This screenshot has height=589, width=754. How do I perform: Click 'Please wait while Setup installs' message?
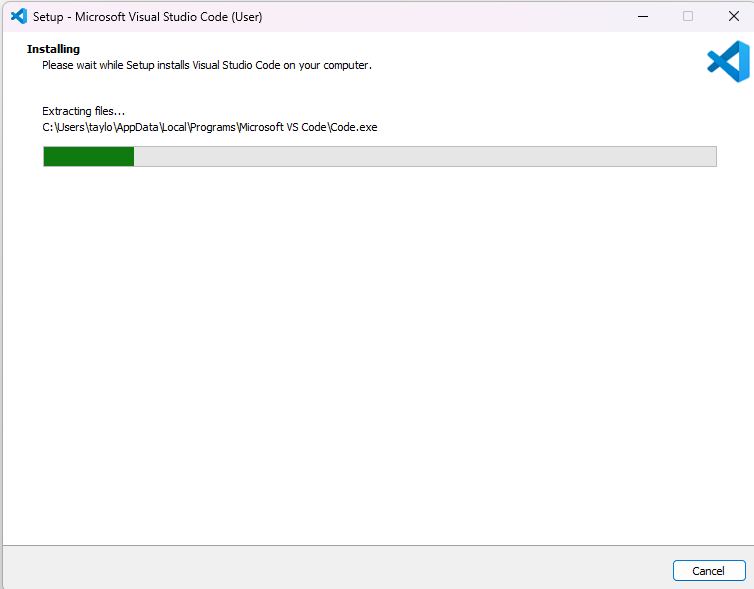[207, 65]
